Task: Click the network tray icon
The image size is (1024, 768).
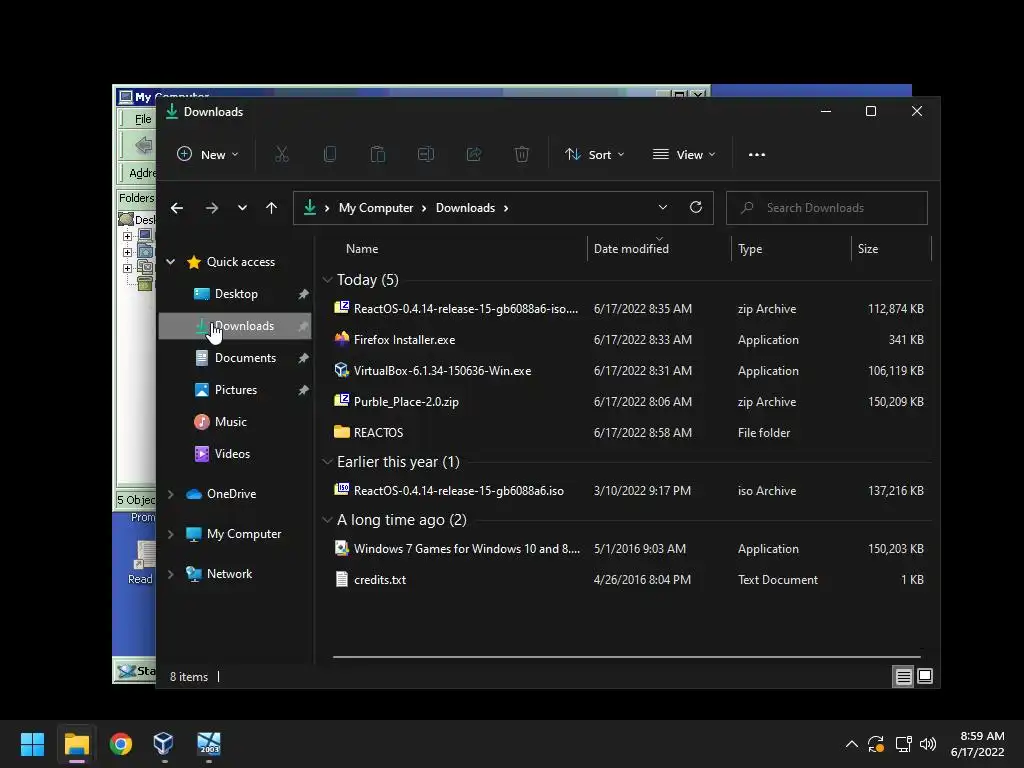Action: 903,744
